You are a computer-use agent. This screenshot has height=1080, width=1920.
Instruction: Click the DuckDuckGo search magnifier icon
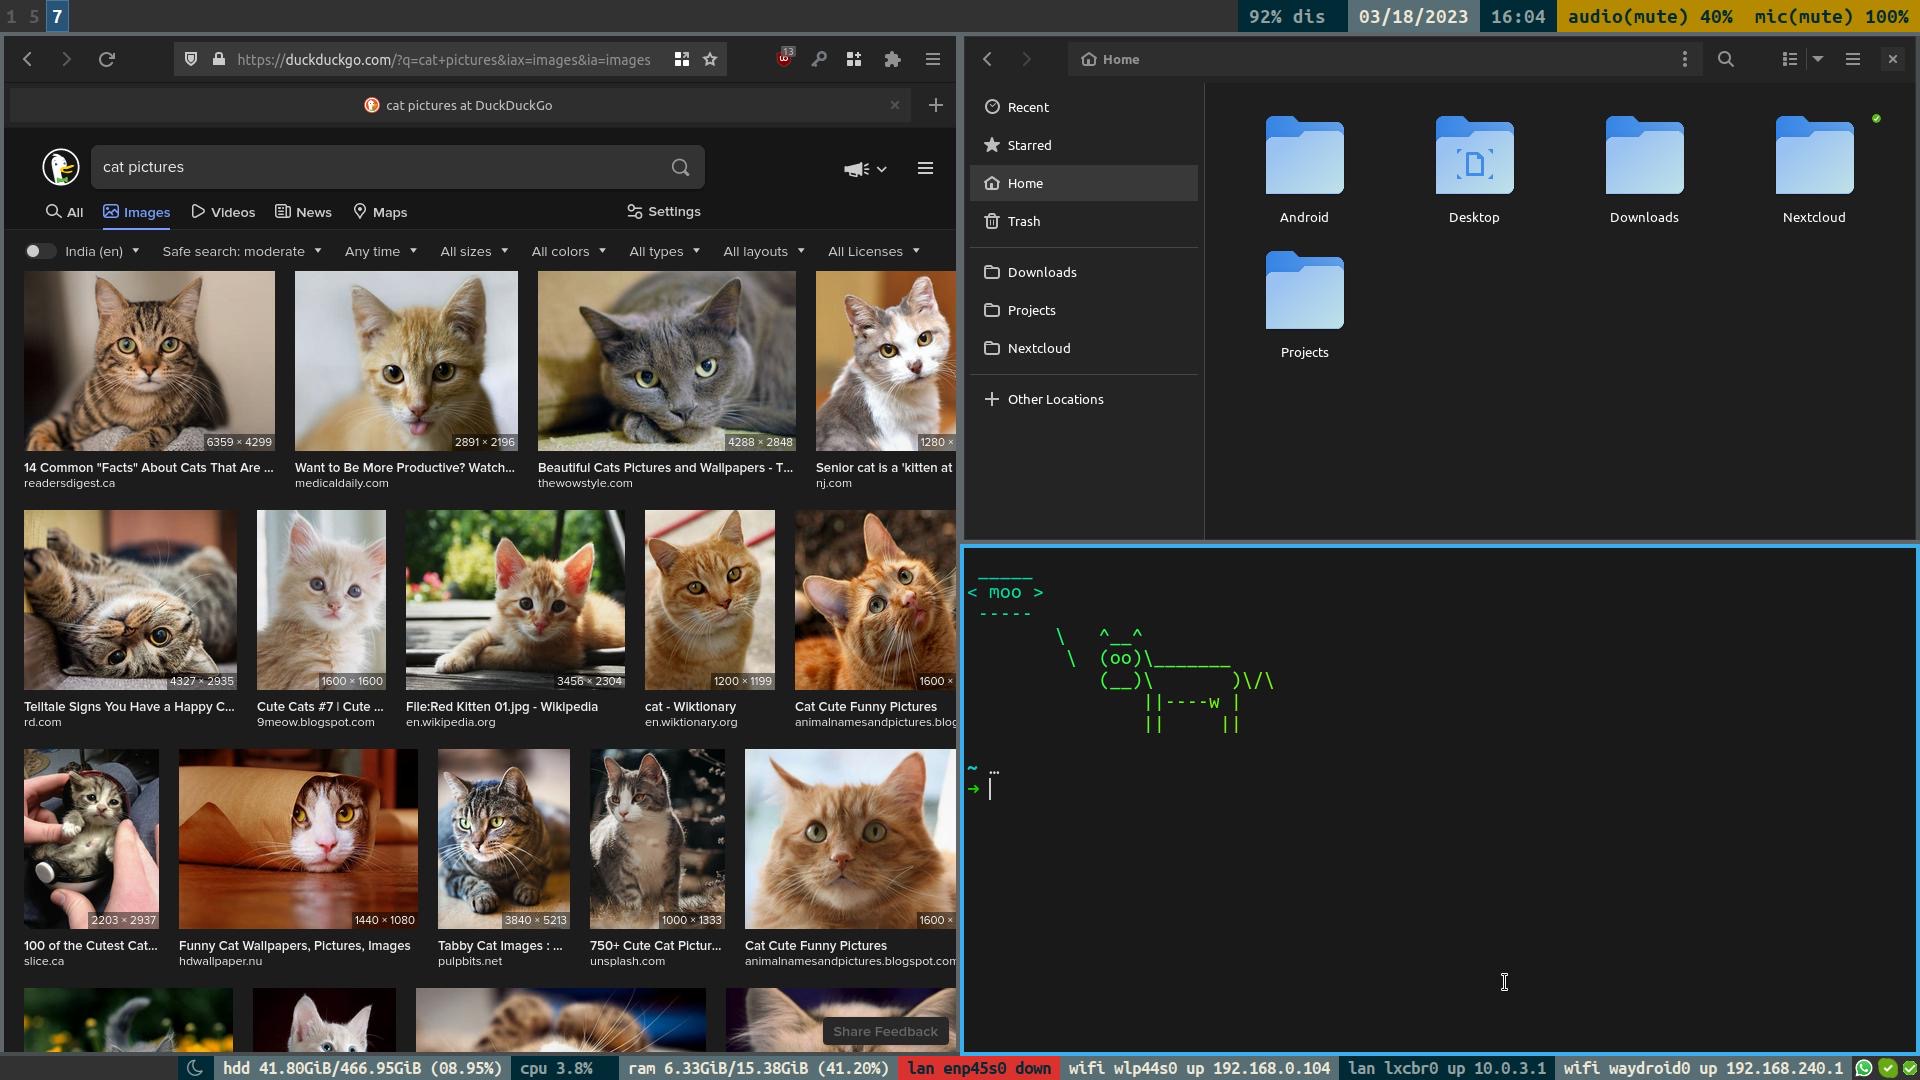[x=680, y=168]
